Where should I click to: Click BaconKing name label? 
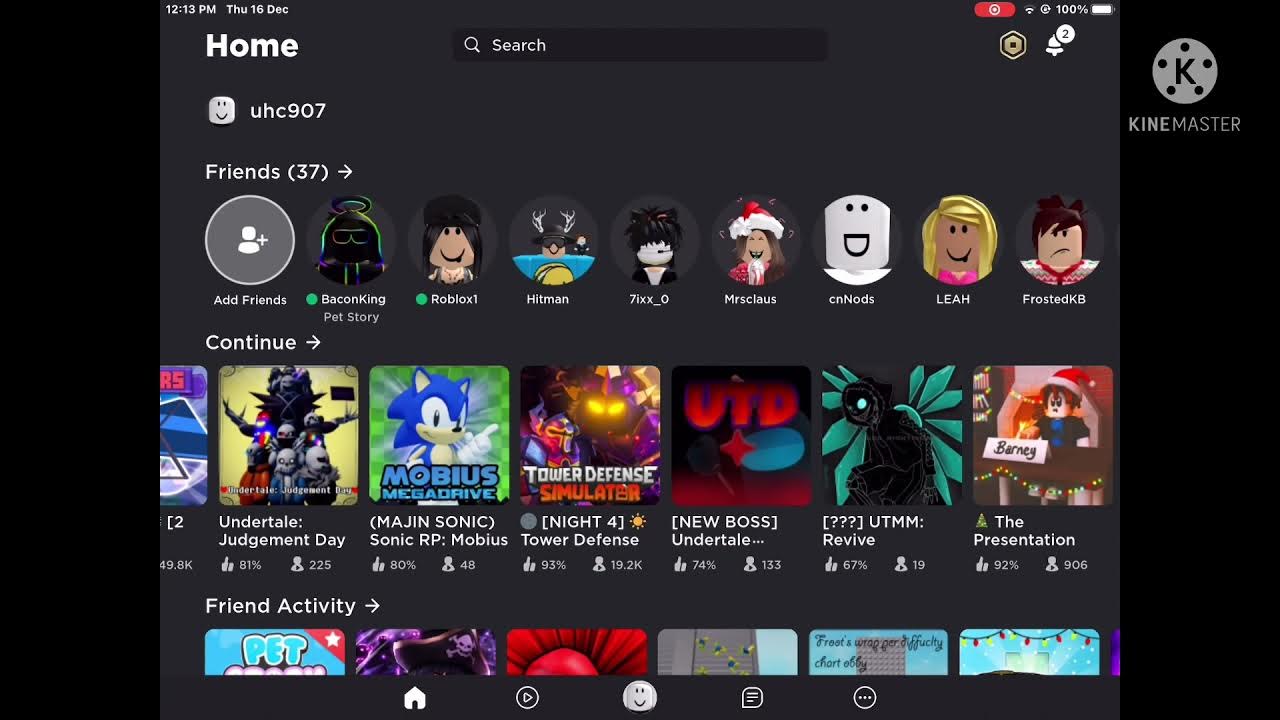[x=353, y=299]
